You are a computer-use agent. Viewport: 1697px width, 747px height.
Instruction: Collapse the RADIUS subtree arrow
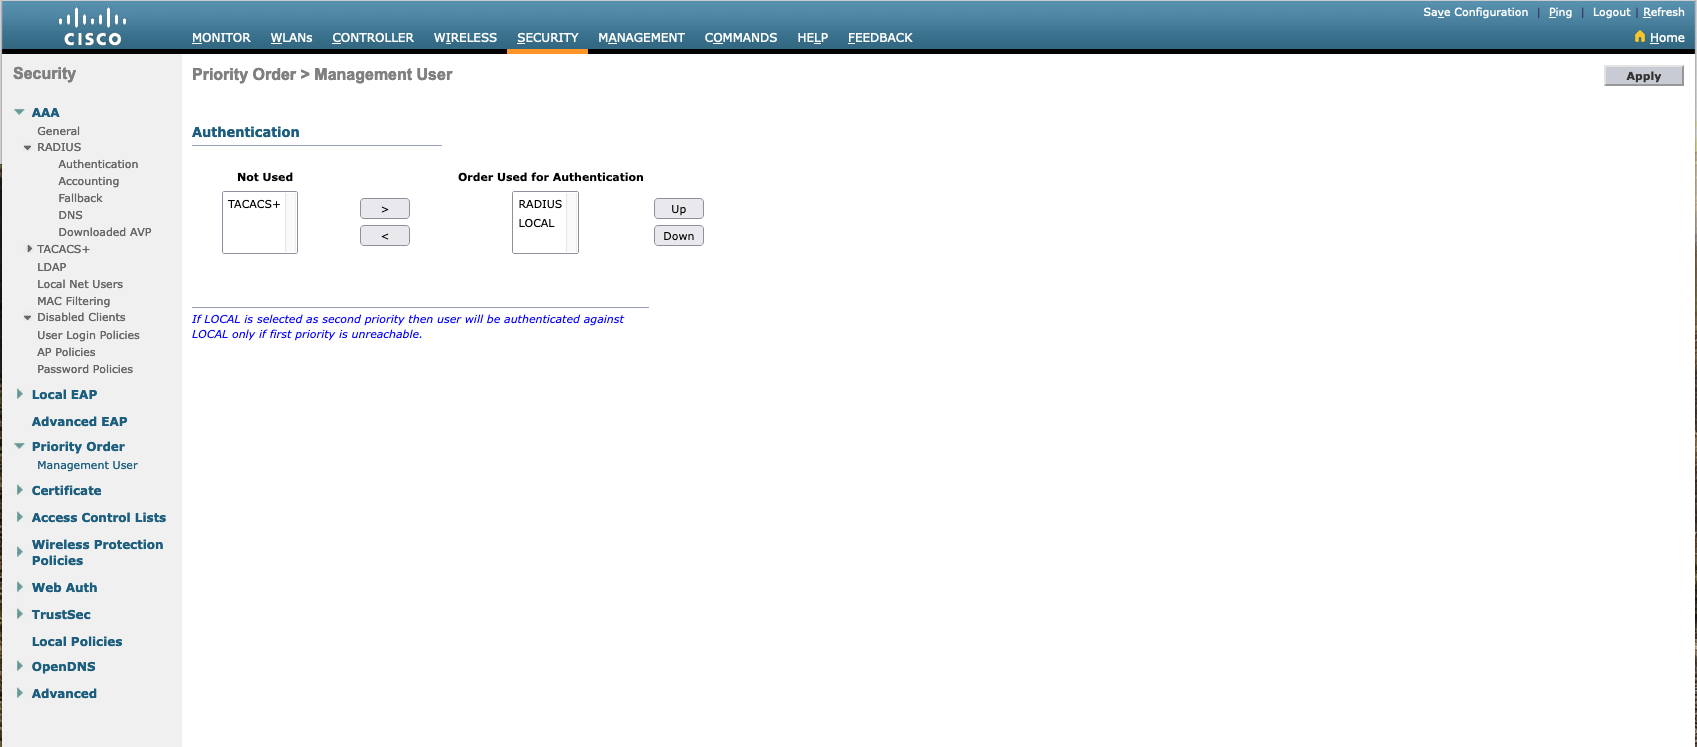click(28, 148)
